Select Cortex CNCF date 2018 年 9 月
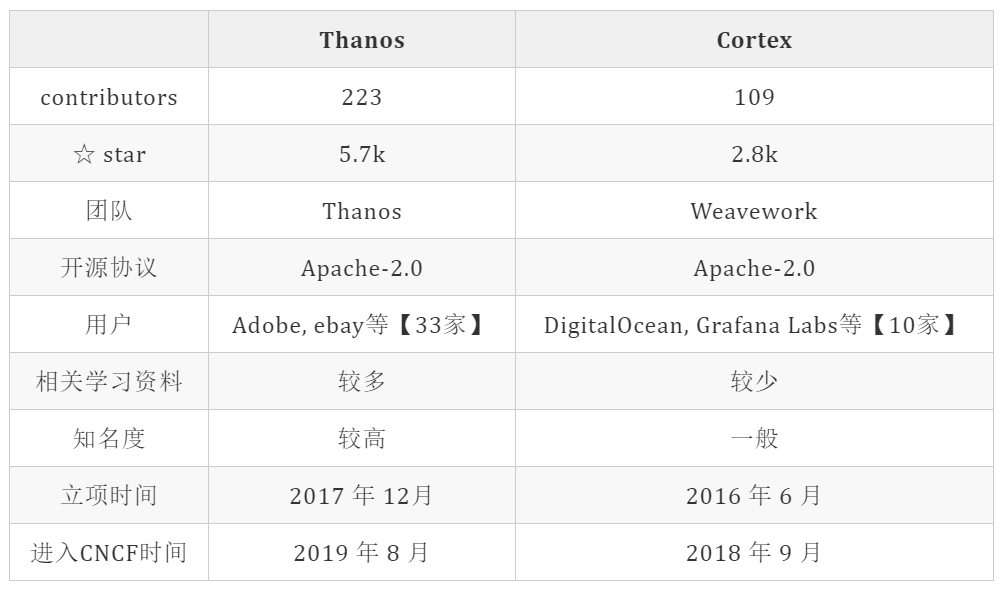Screen dimensions: 1001x589 click(x=754, y=553)
